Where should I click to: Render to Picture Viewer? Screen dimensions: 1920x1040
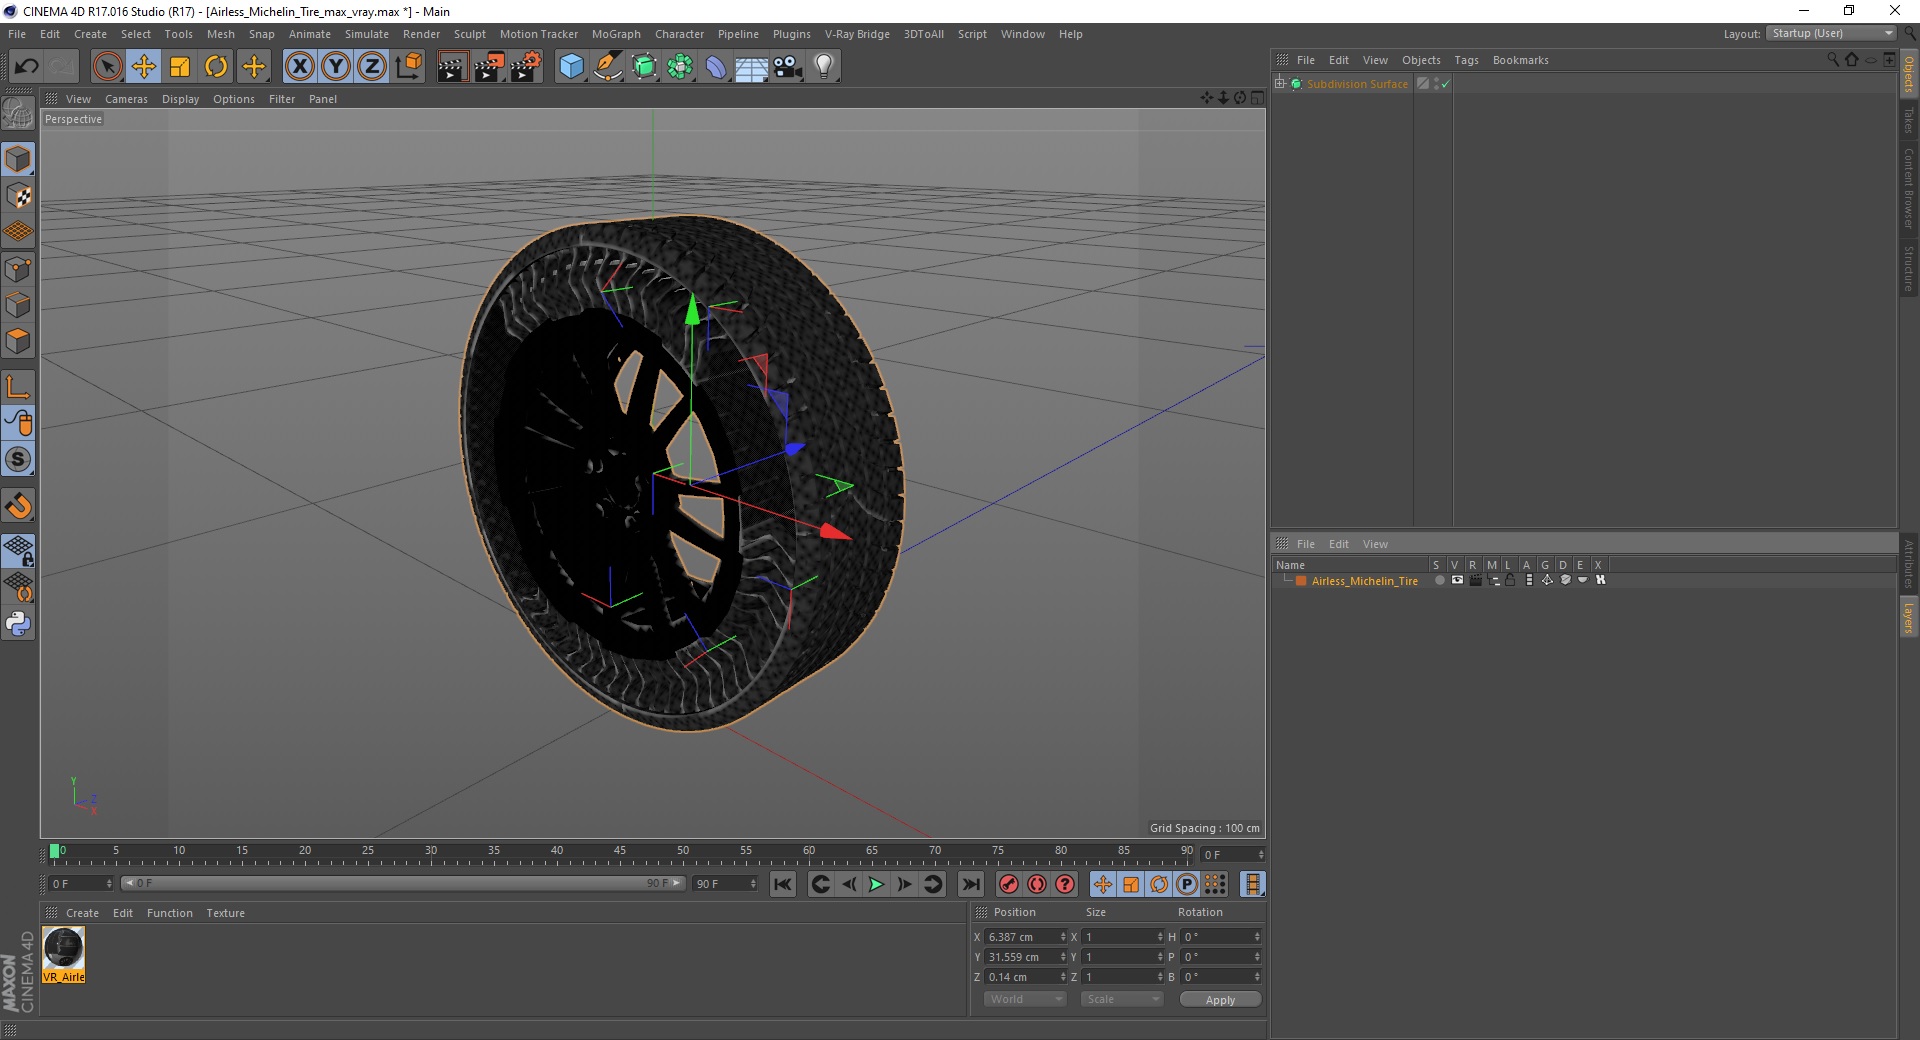click(x=489, y=67)
